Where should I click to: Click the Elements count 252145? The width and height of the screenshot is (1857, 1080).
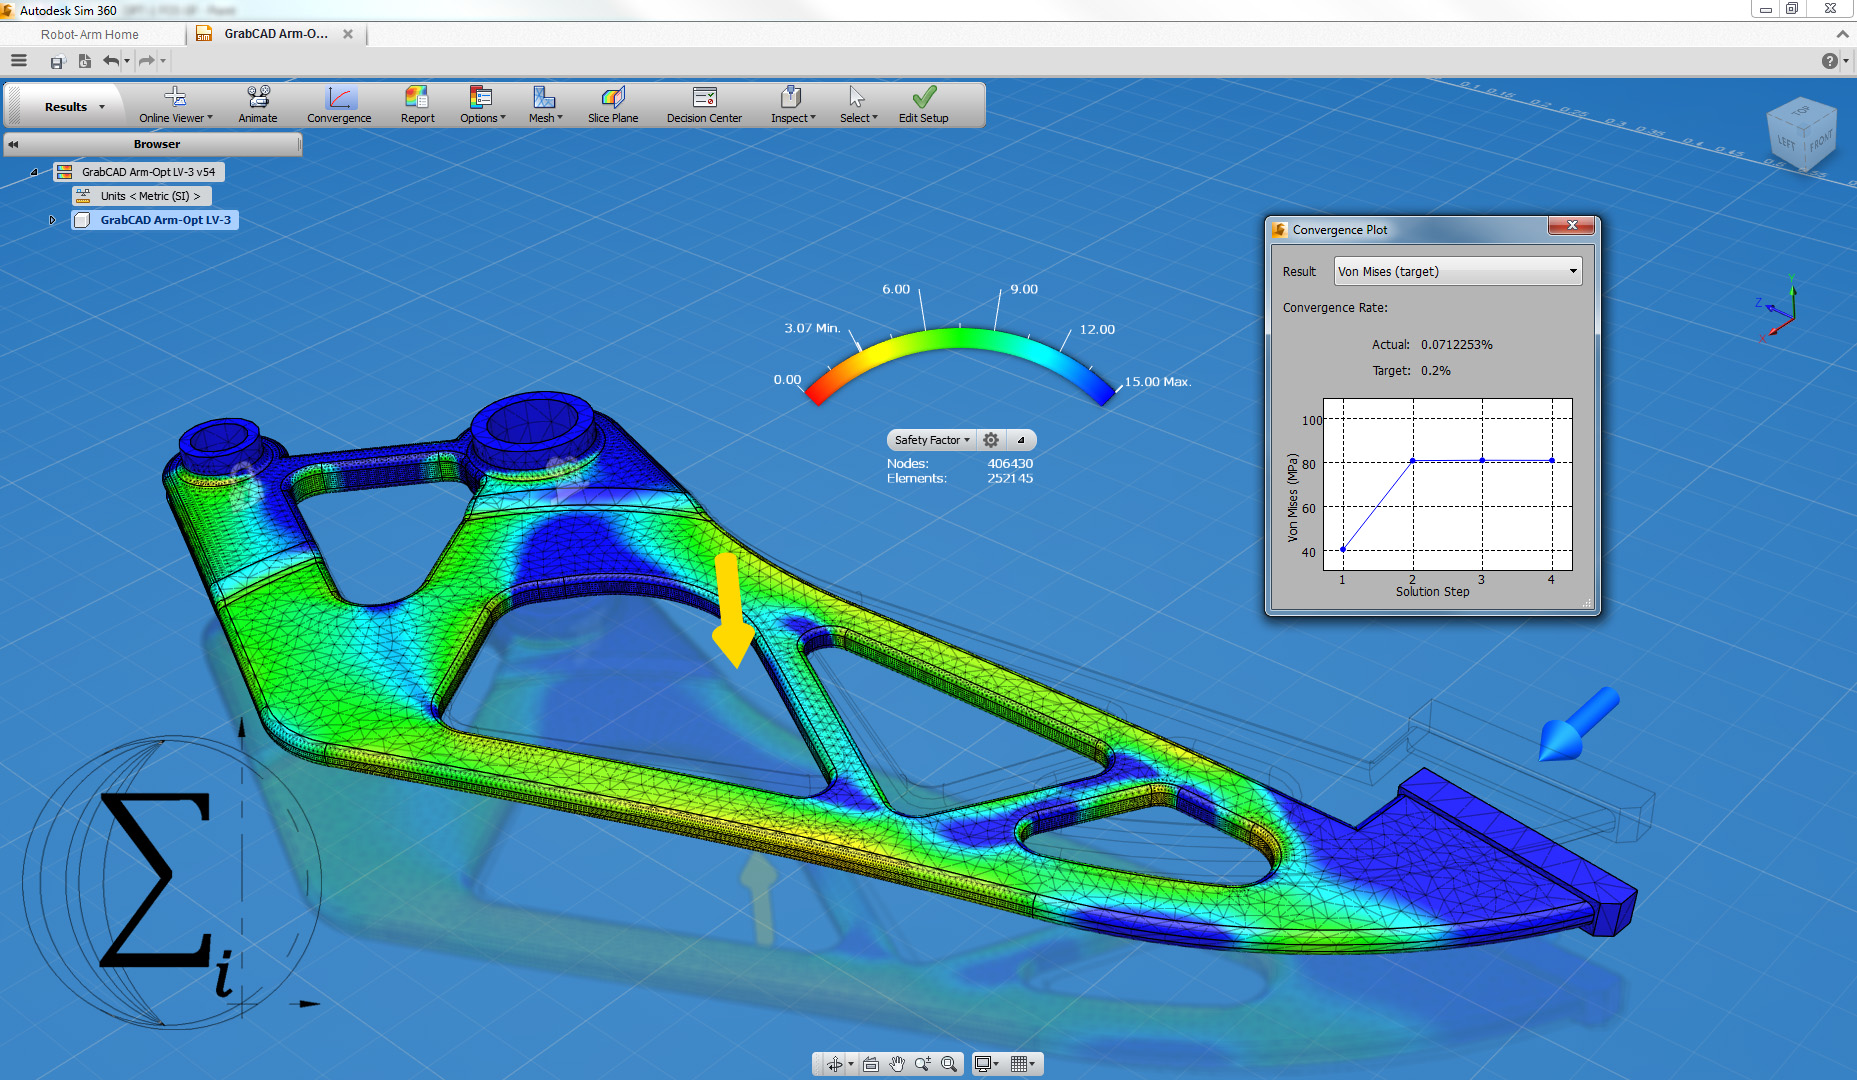(1010, 478)
